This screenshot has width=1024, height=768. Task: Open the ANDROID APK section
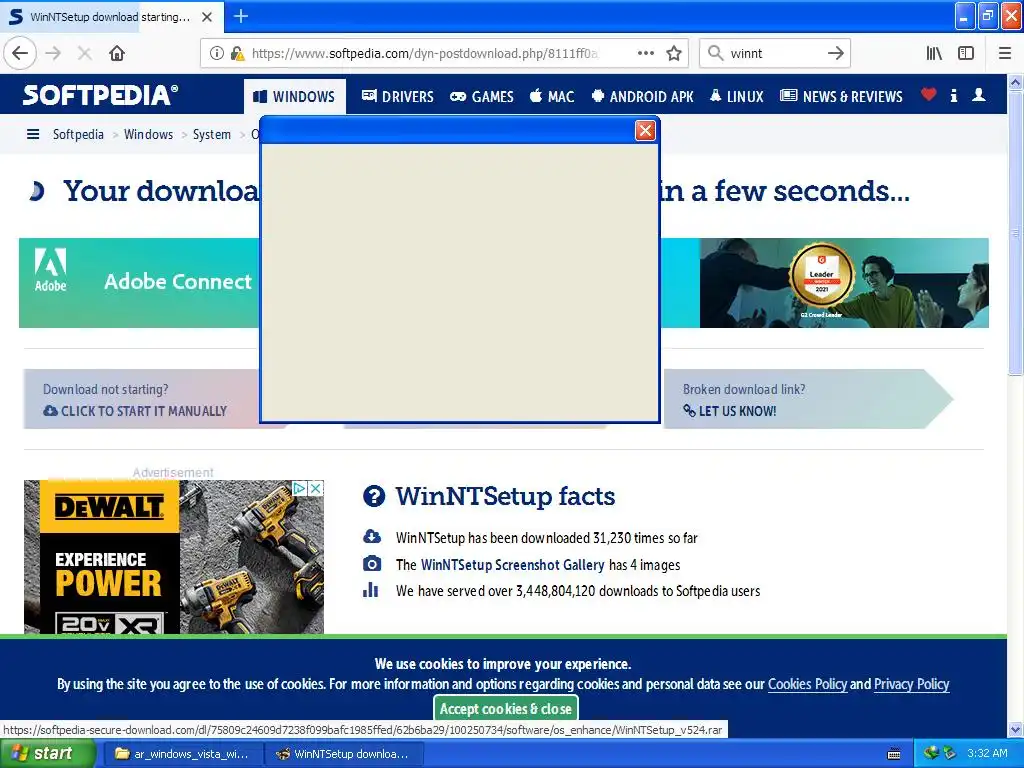coord(643,97)
